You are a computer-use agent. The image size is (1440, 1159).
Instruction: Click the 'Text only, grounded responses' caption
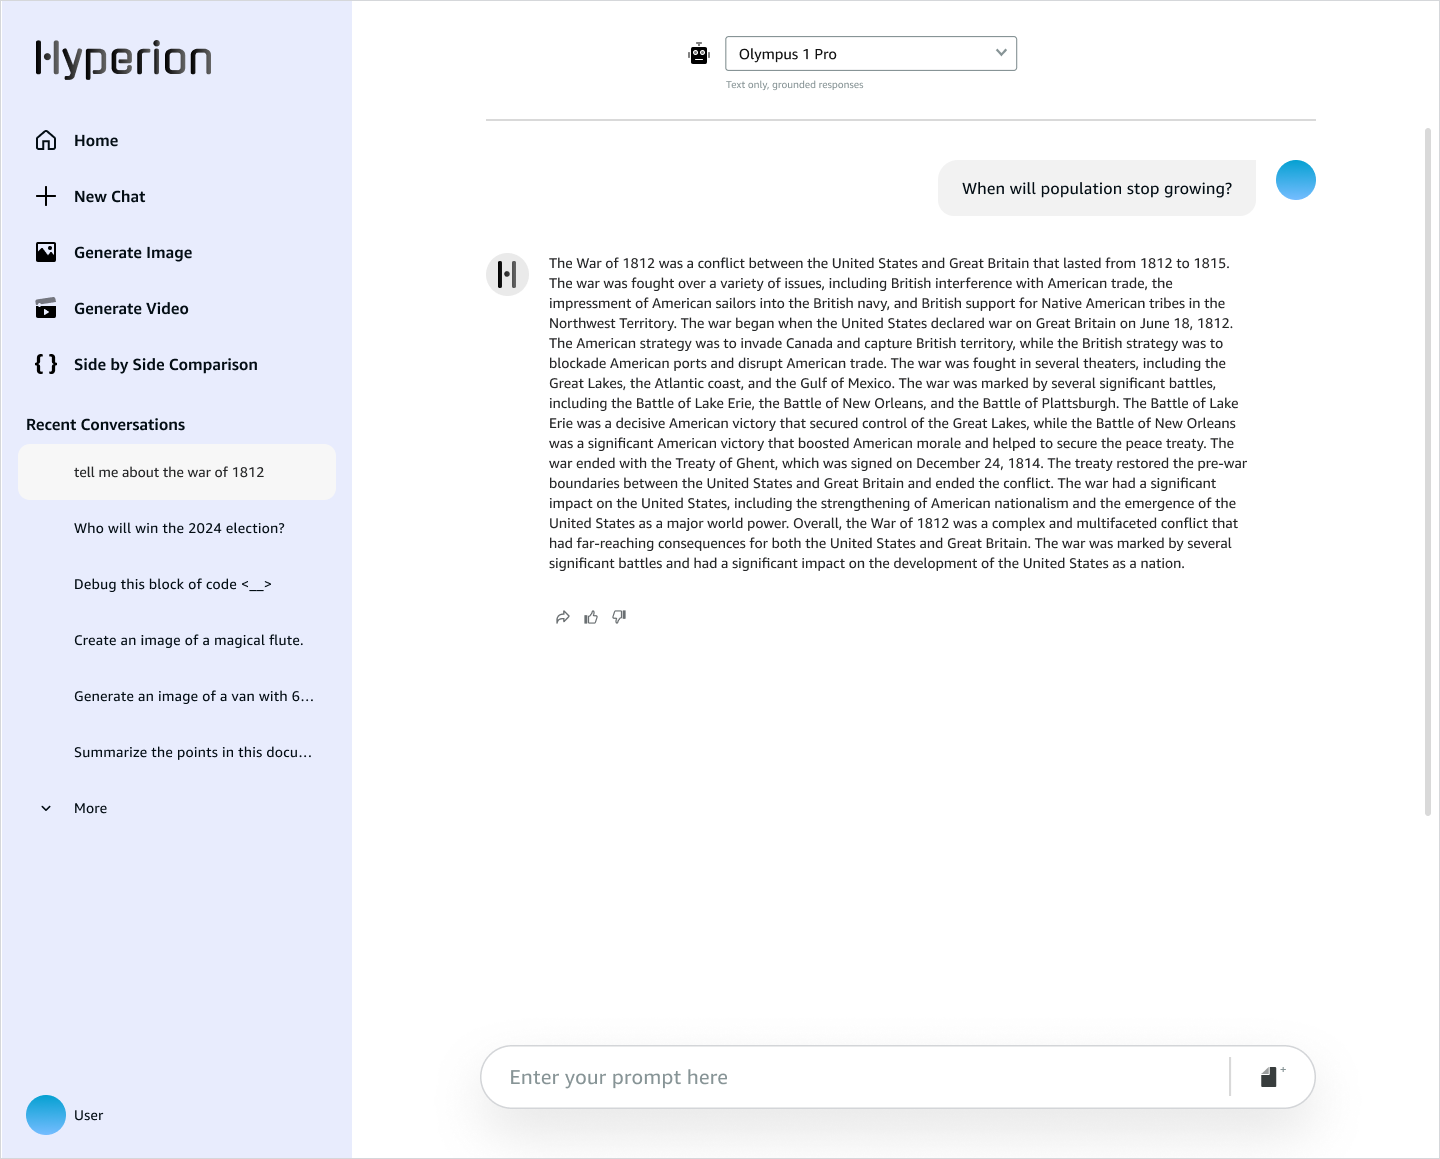794,85
